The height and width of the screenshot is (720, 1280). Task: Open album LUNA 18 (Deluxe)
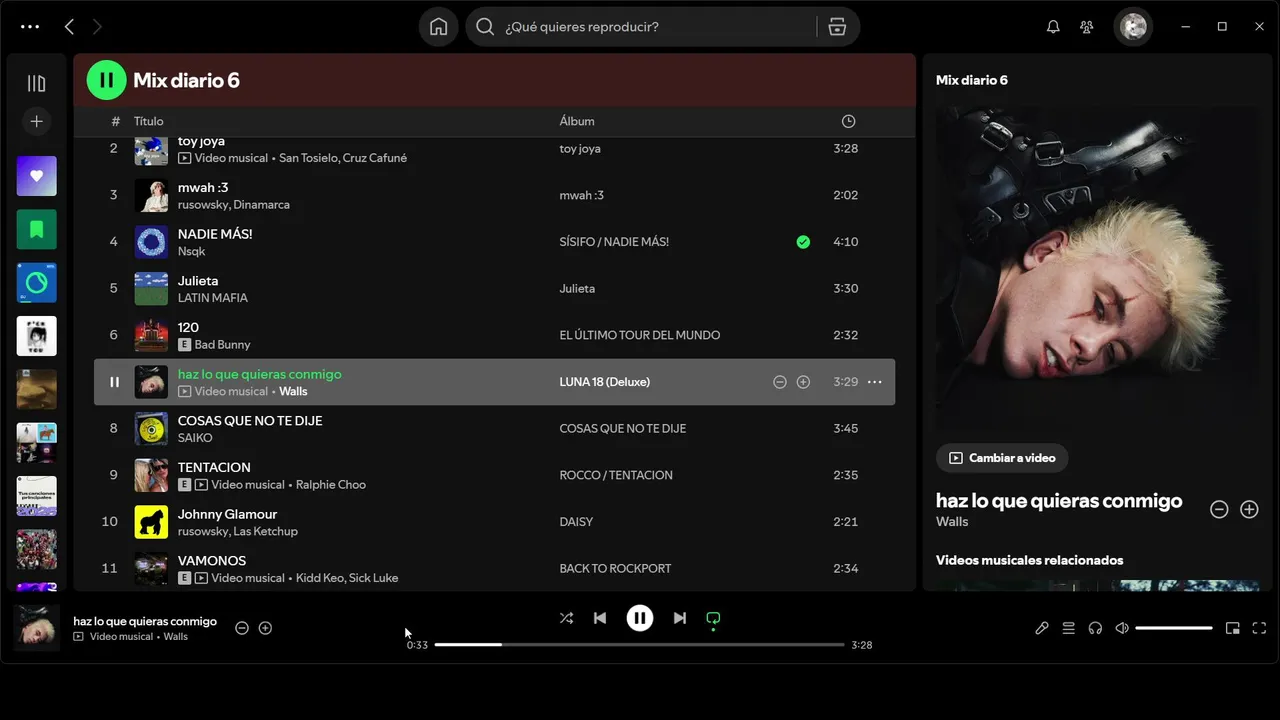coord(605,382)
